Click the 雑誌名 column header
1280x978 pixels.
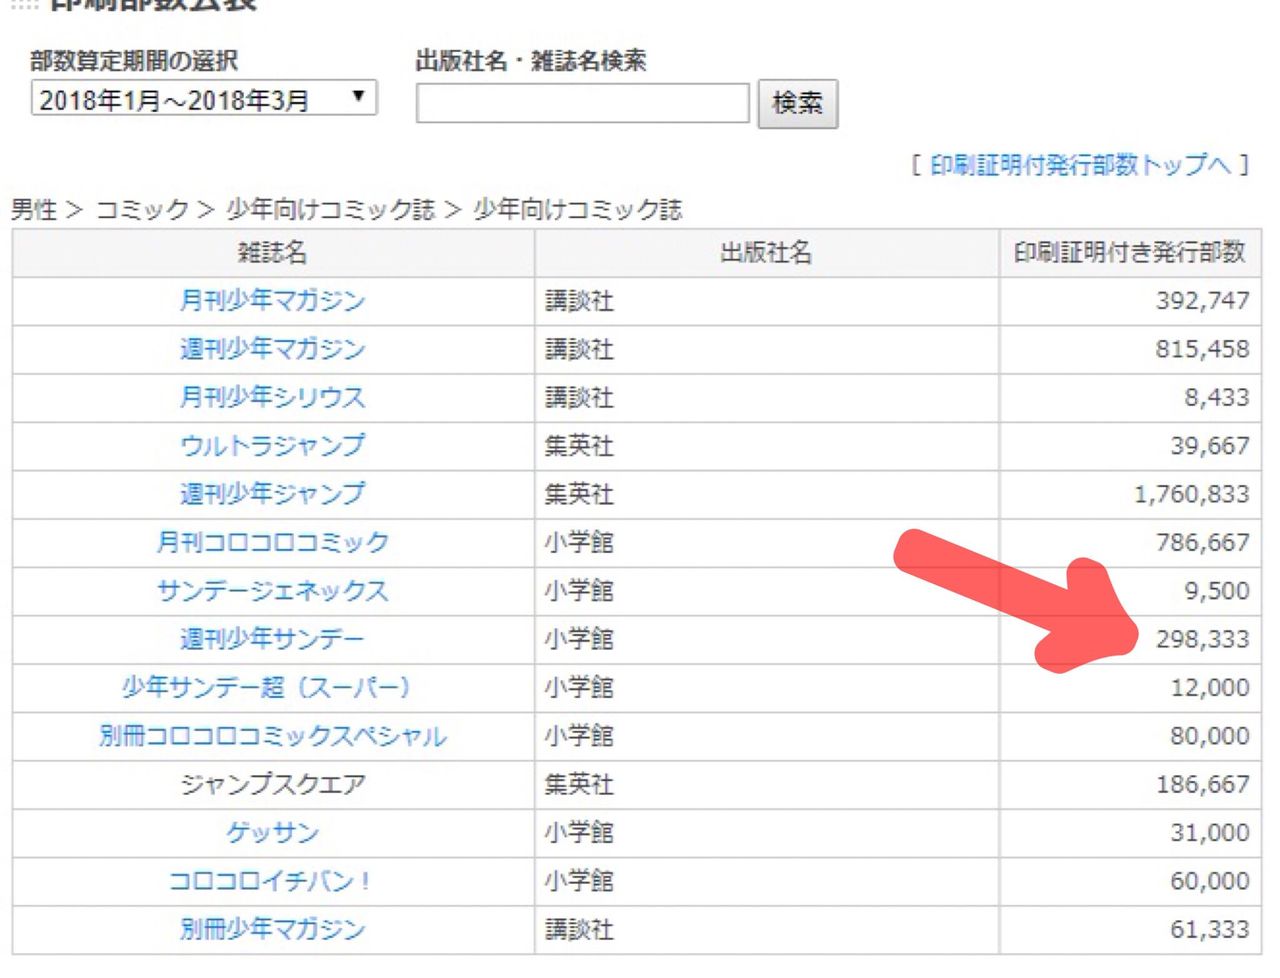(x=272, y=252)
